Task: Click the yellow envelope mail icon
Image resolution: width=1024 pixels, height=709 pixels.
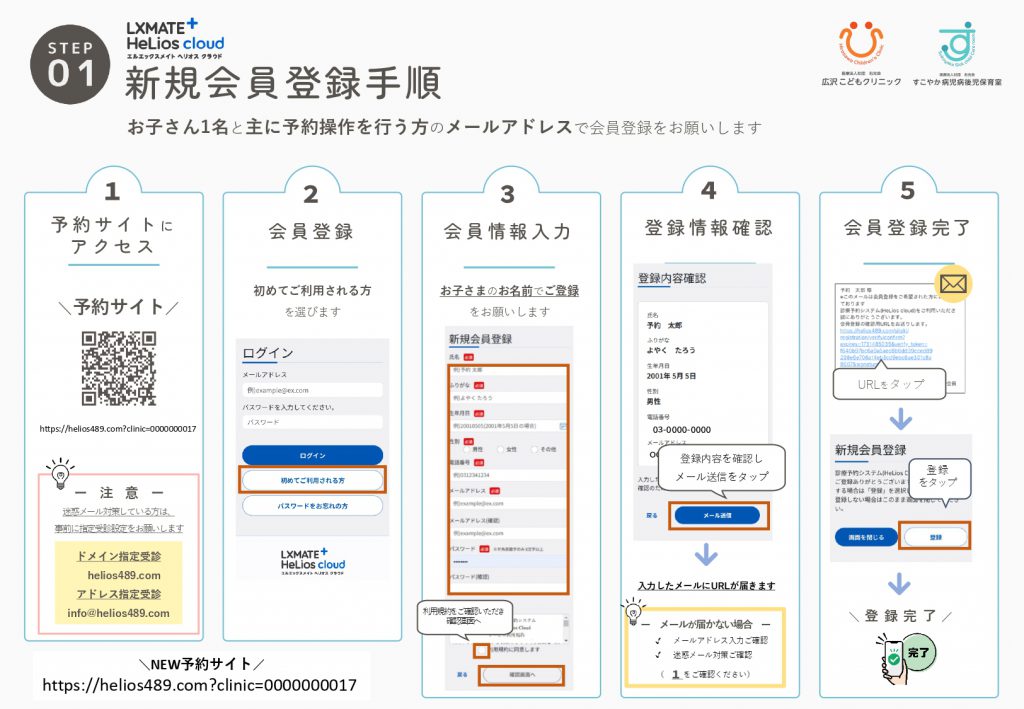Action: point(953,285)
